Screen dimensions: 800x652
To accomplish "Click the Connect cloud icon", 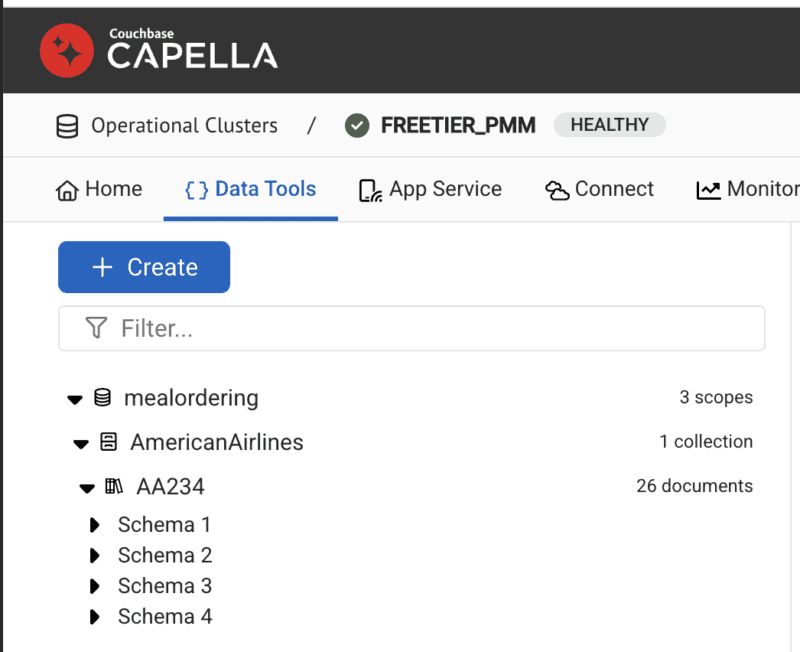I will tap(557, 190).
